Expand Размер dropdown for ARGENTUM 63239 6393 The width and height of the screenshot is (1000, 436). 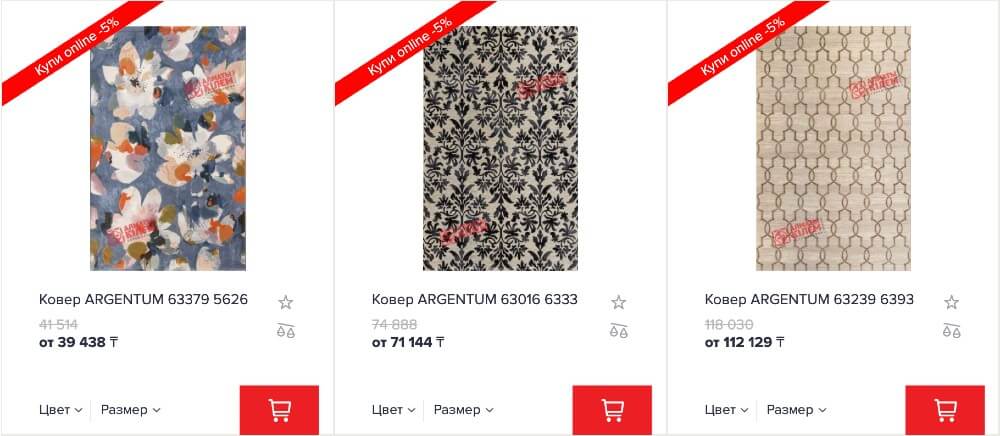pos(797,410)
